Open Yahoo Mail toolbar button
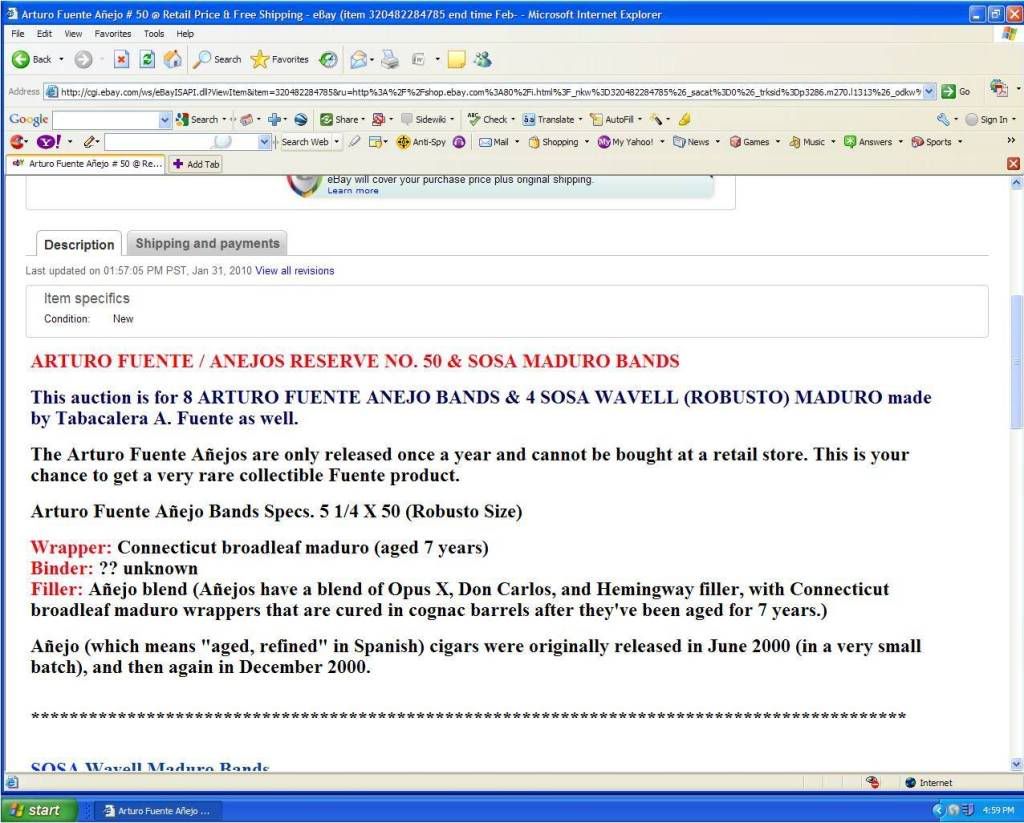Screen dimensions: 1024x823 [494, 142]
